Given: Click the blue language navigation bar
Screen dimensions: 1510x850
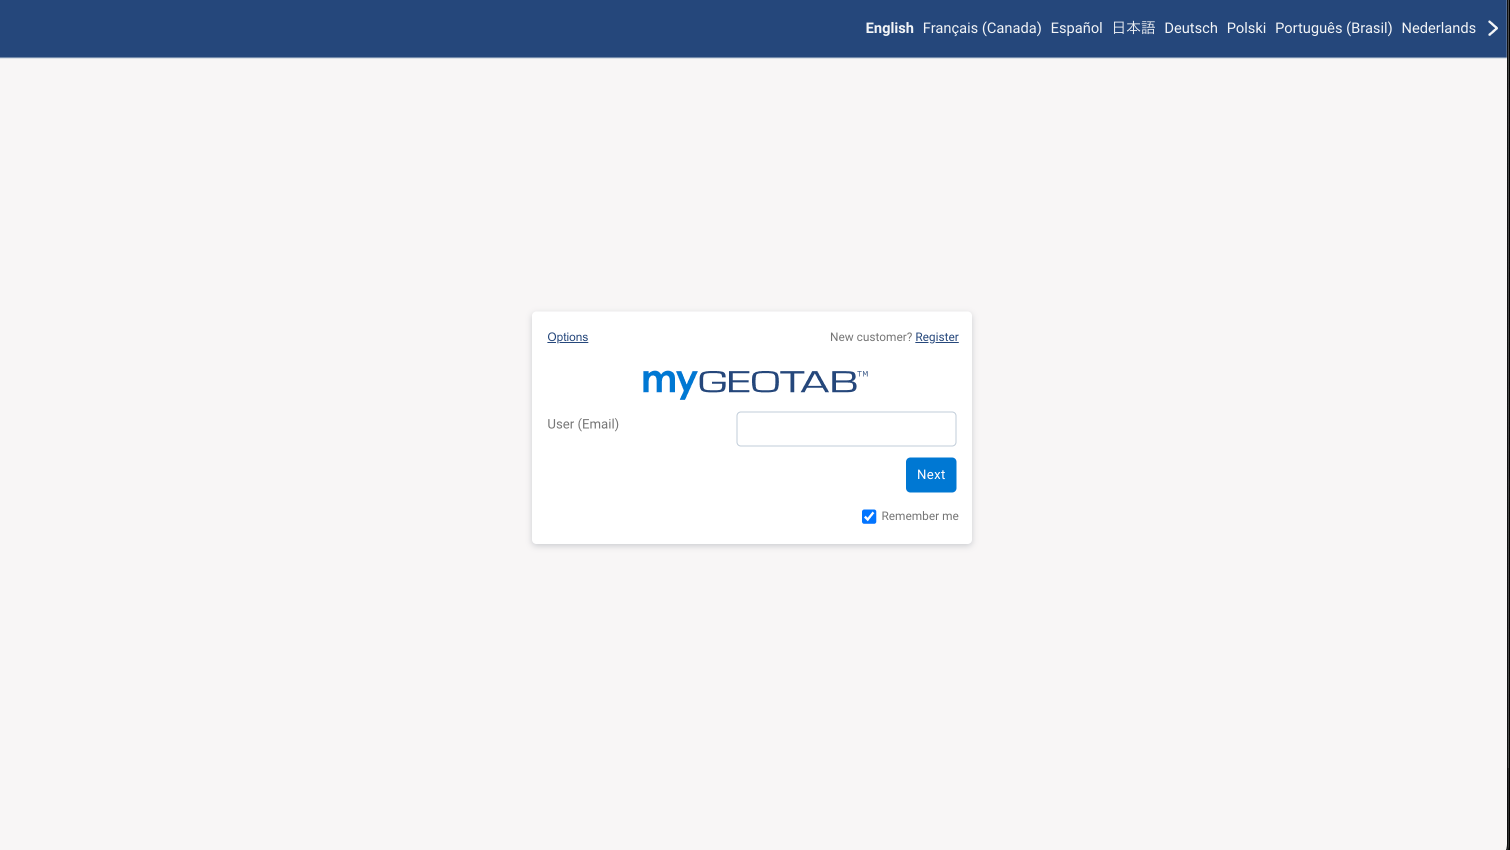Looking at the screenshot, I should [x=400, y=28].
